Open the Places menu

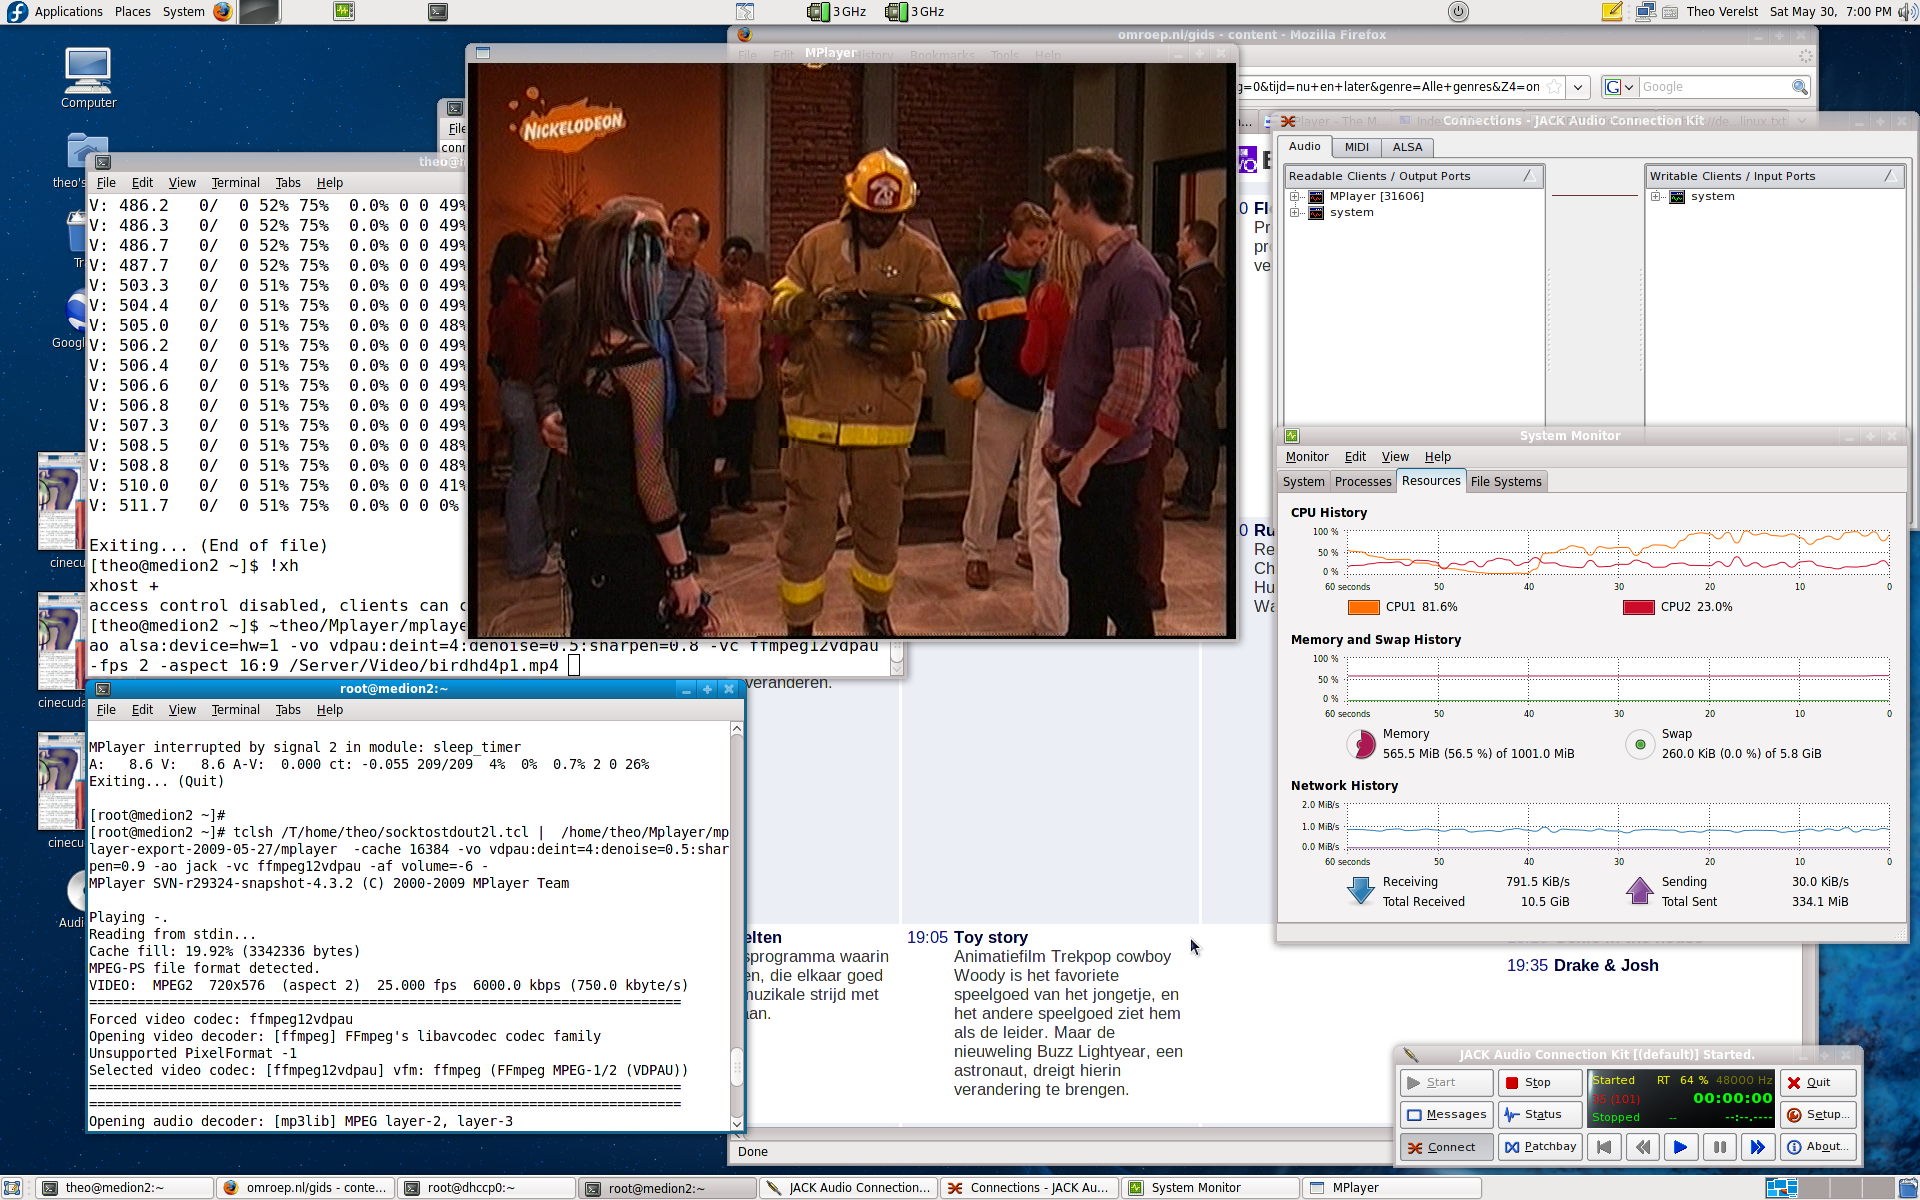pyautogui.click(x=132, y=12)
